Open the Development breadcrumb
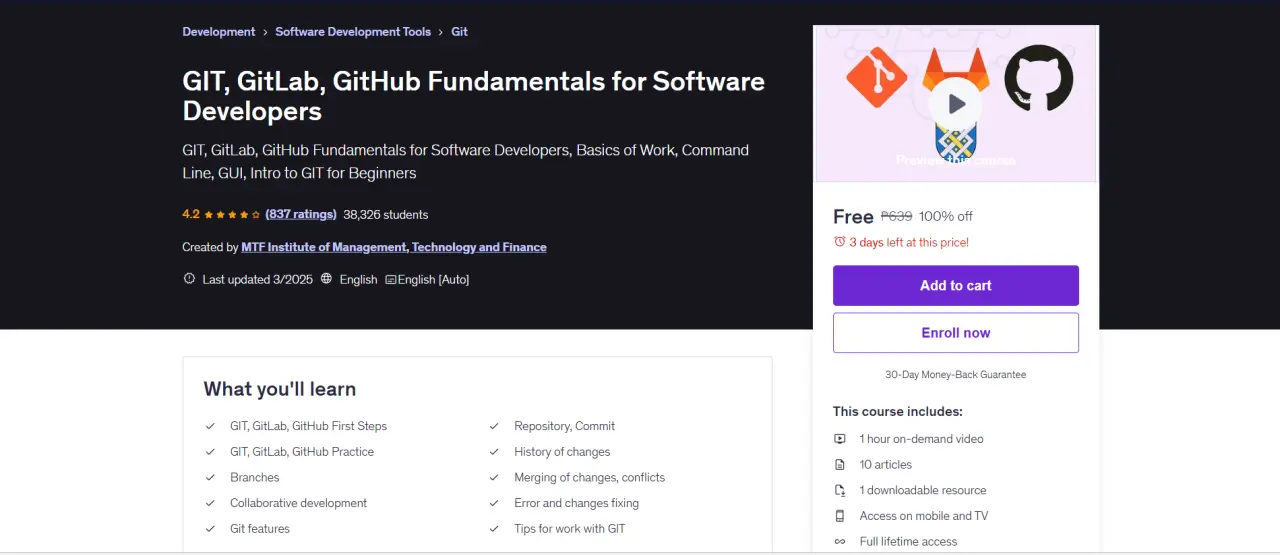Screen dimensions: 1280x555 219,32
